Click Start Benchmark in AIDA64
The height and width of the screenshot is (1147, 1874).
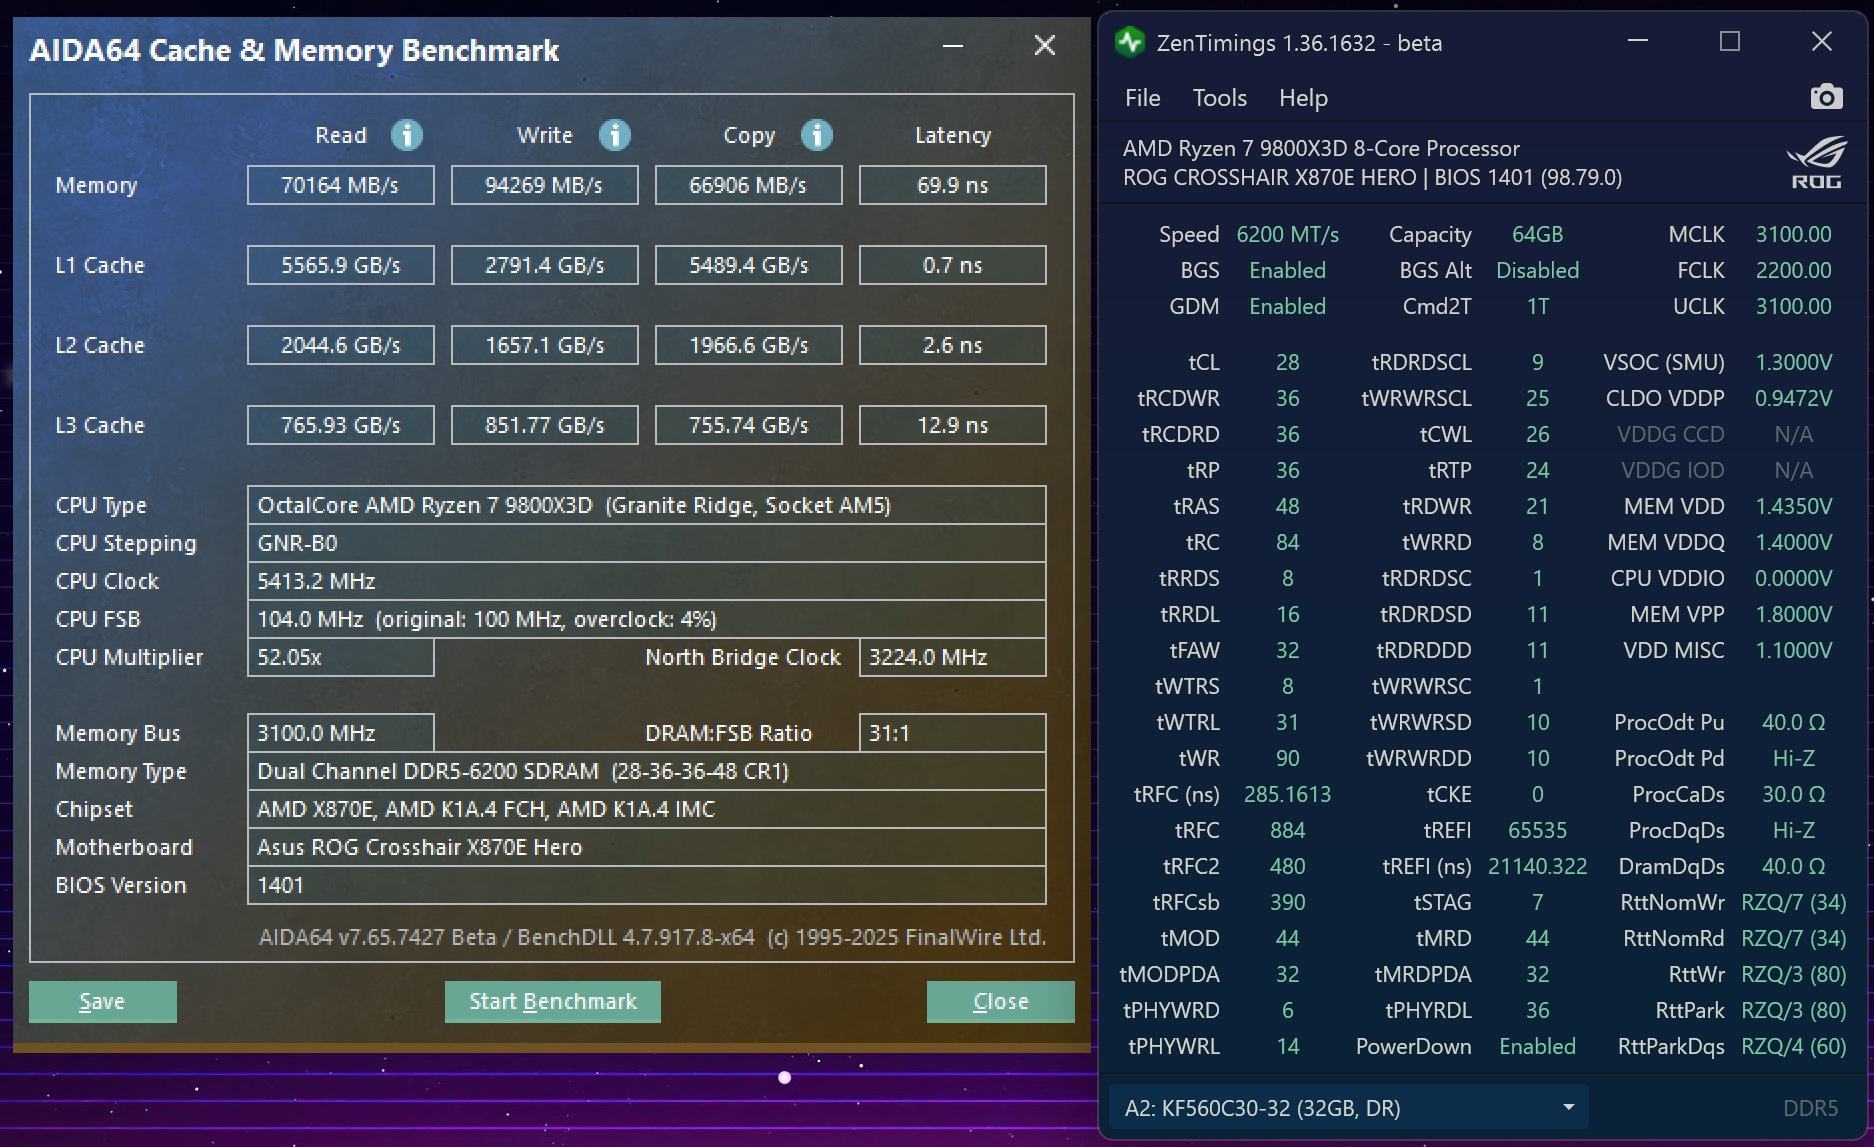(553, 1001)
